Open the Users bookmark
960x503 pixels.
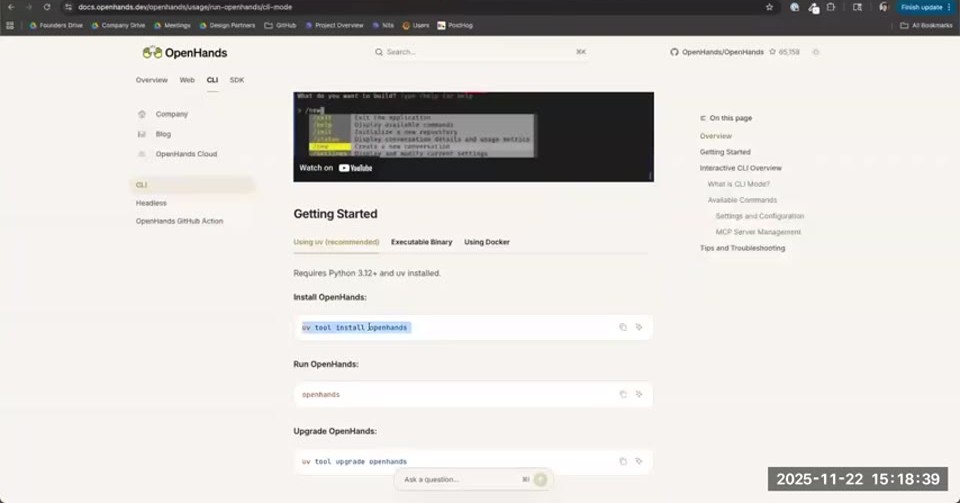coord(416,26)
